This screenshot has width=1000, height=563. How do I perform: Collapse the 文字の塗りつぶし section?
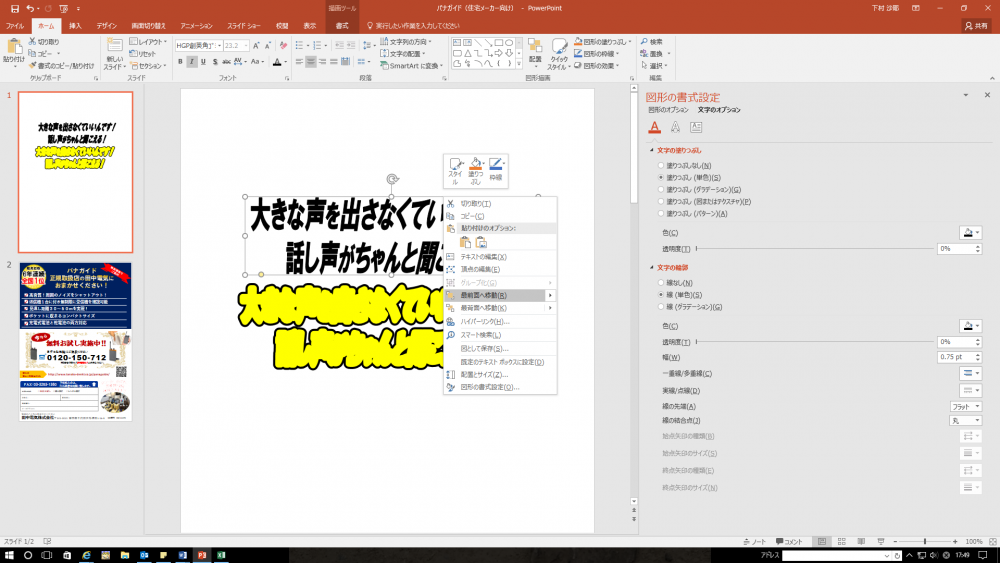pyautogui.click(x=651, y=150)
